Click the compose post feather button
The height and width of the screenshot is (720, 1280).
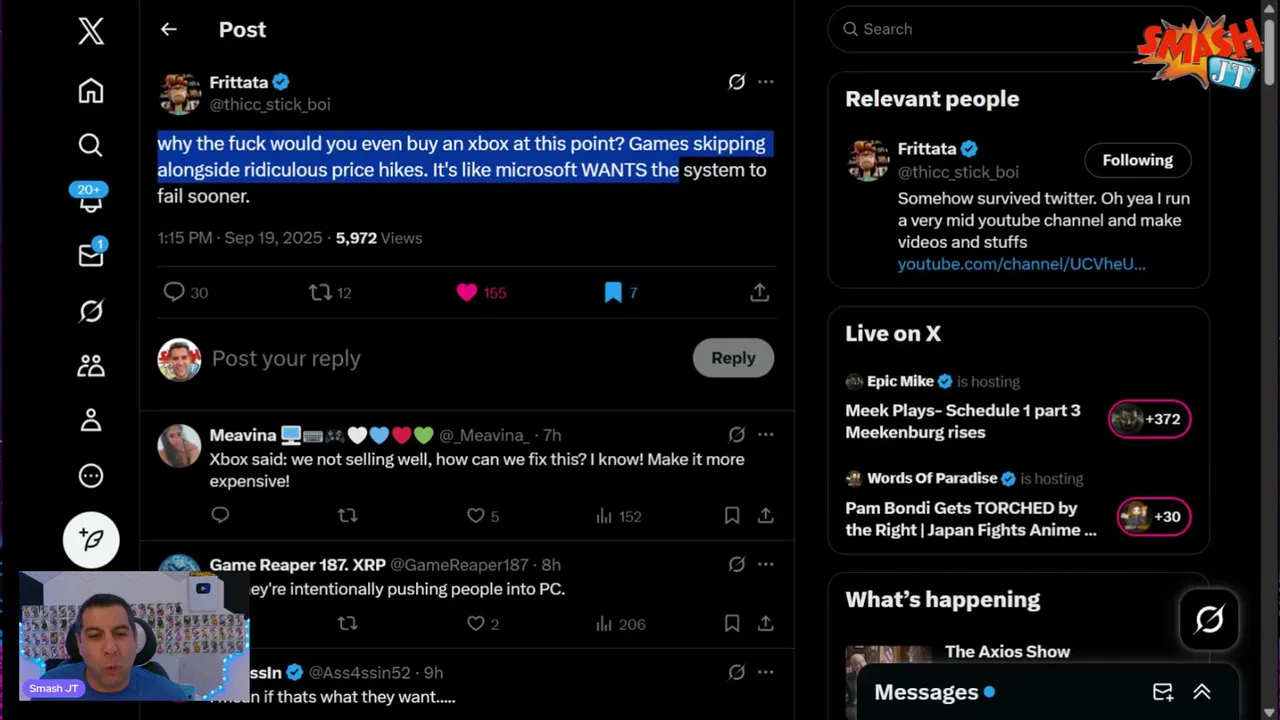tap(91, 539)
